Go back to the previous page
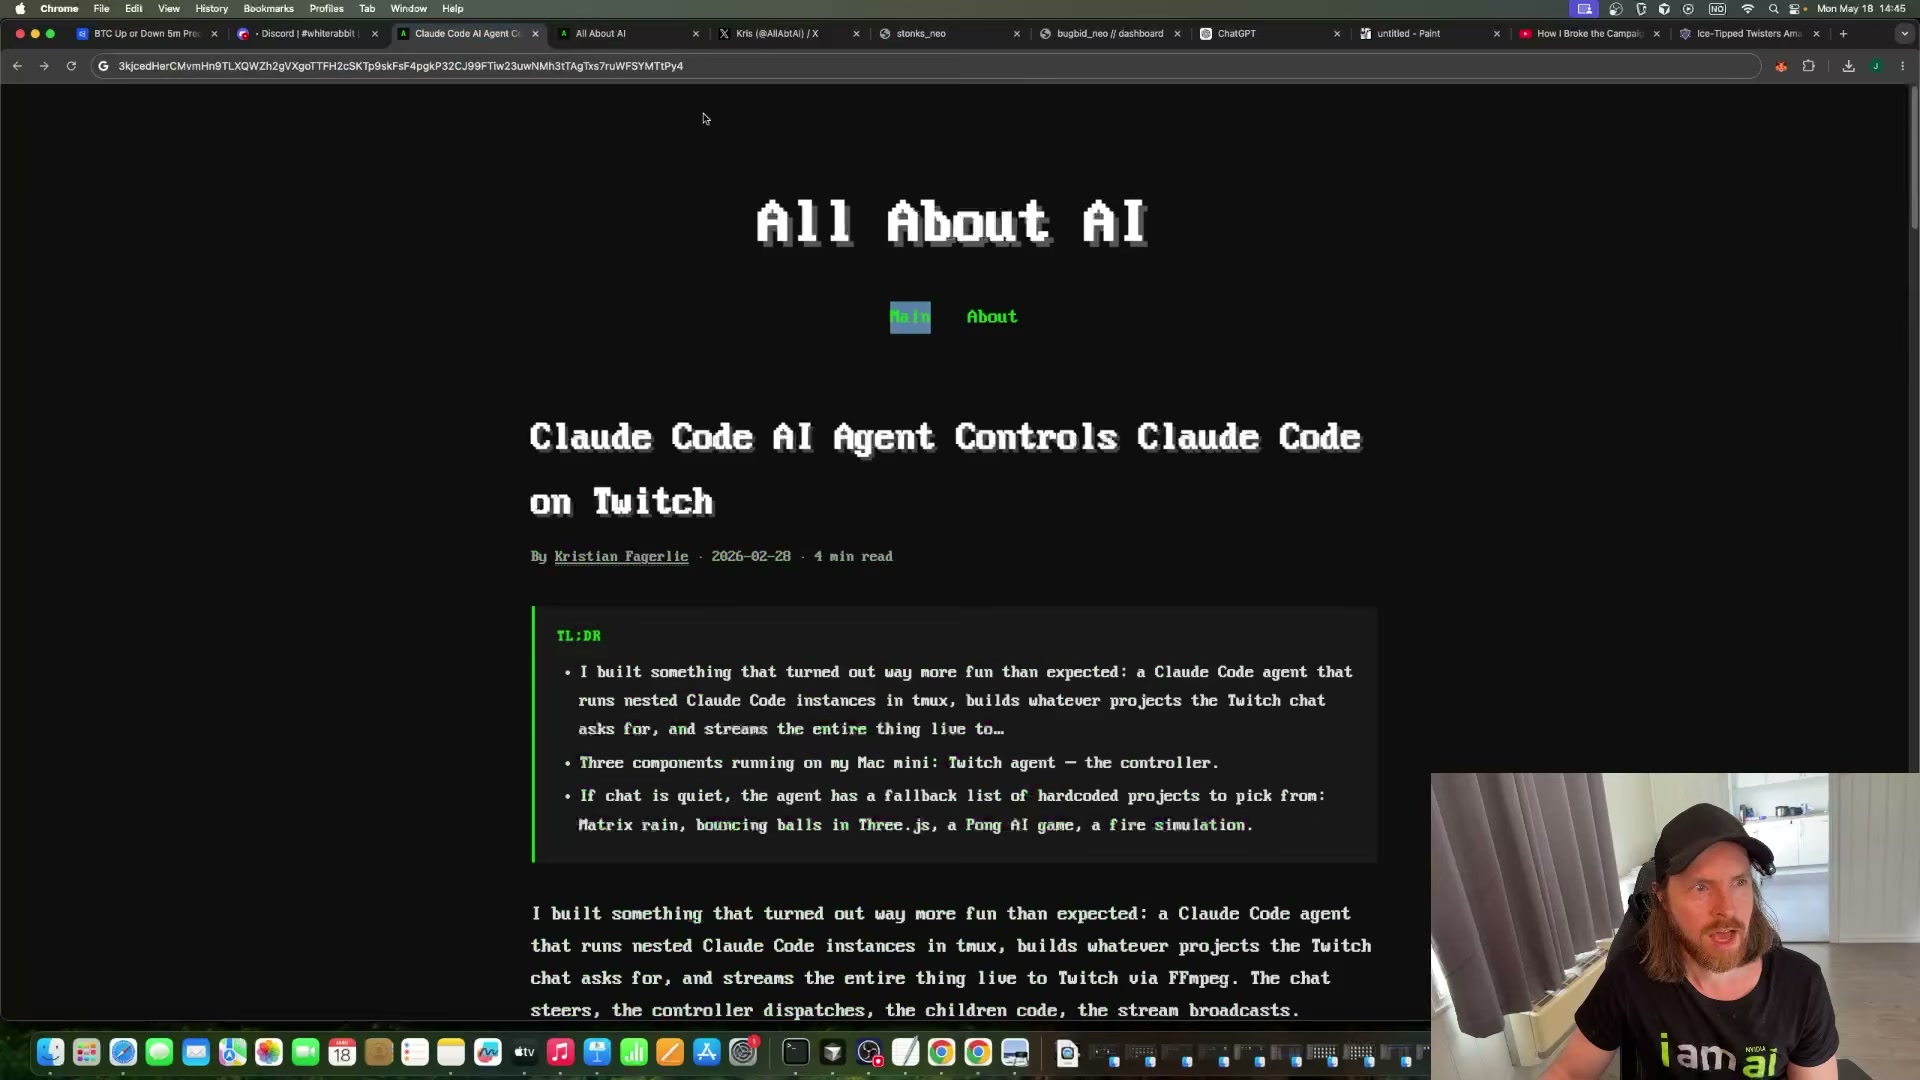Image resolution: width=1920 pixels, height=1080 pixels. coord(17,66)
